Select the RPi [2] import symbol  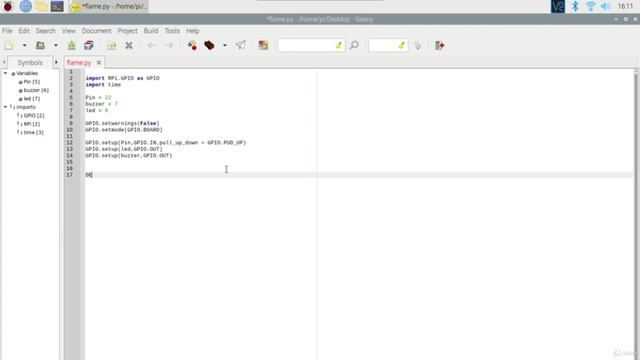click(x=31, y=124)
